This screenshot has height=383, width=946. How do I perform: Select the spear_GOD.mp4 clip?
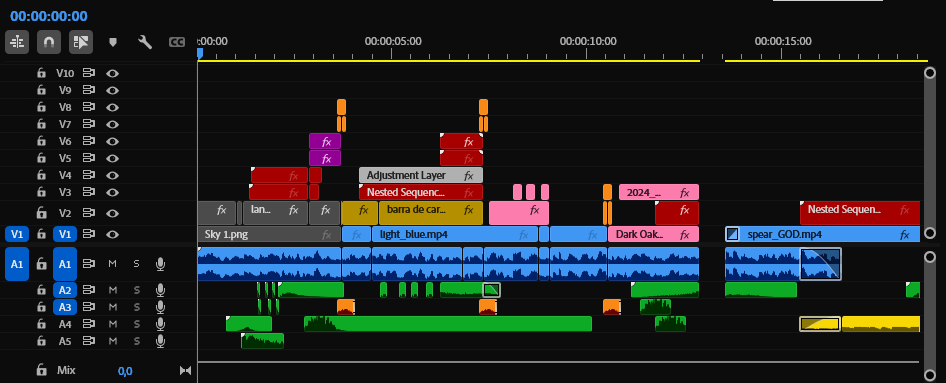[x=822, y=234]
